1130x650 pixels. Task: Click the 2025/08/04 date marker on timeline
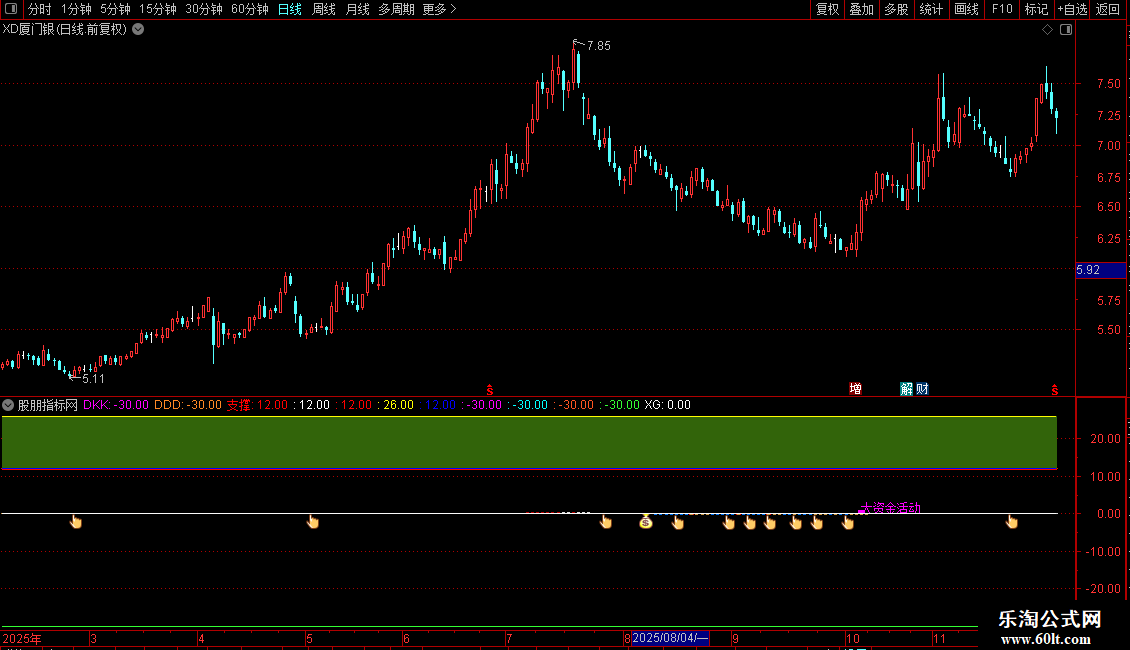pos(670,638)
